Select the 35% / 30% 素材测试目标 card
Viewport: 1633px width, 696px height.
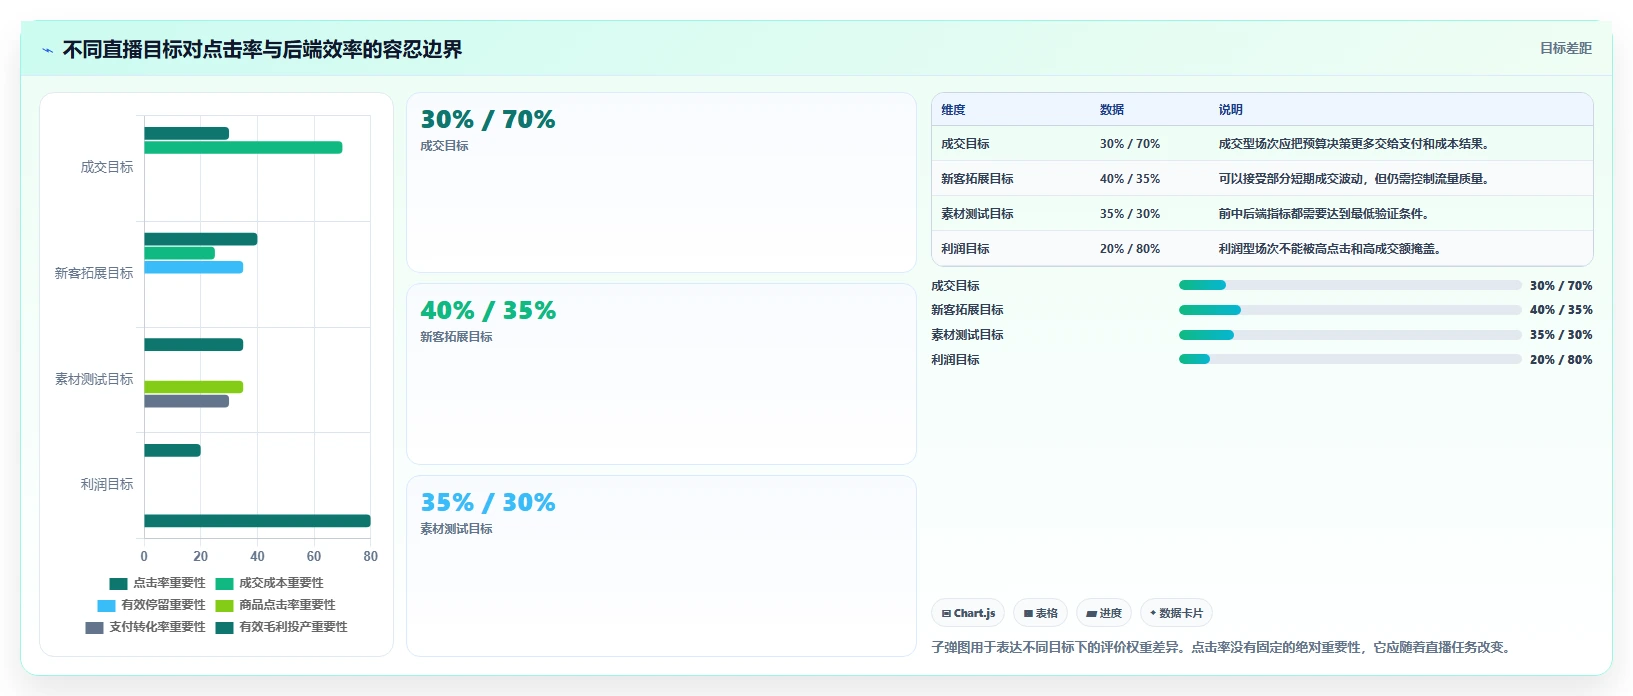[x=661, y=565]
